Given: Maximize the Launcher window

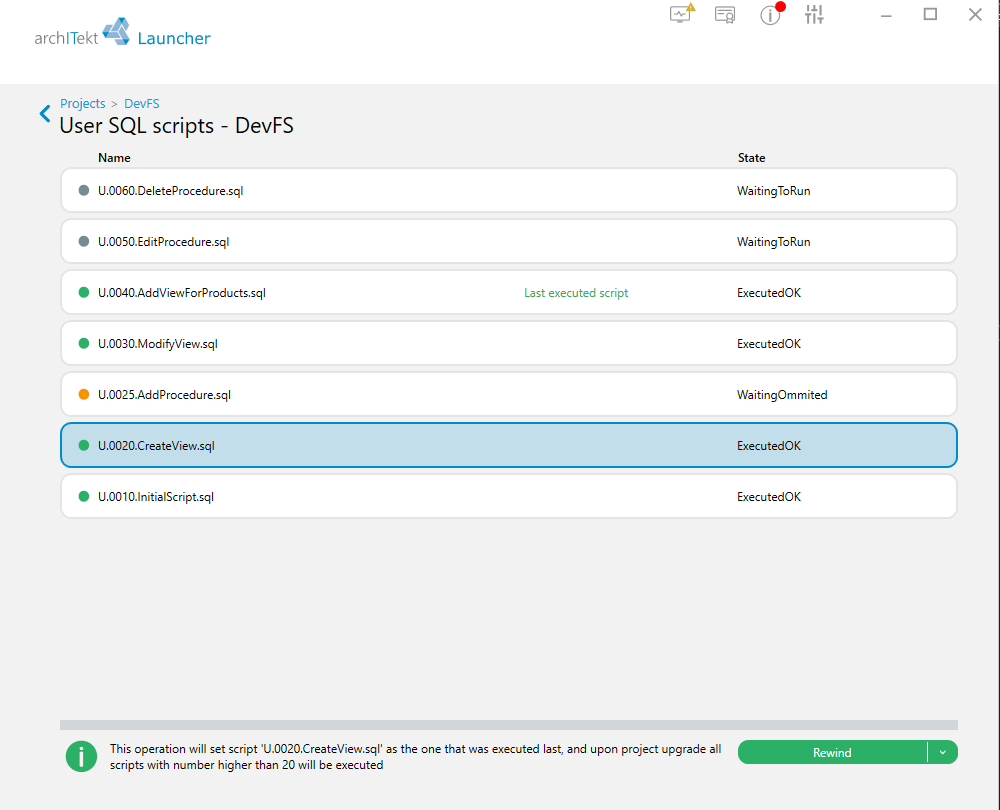Looking at the screenshot, I should [930, 14].
